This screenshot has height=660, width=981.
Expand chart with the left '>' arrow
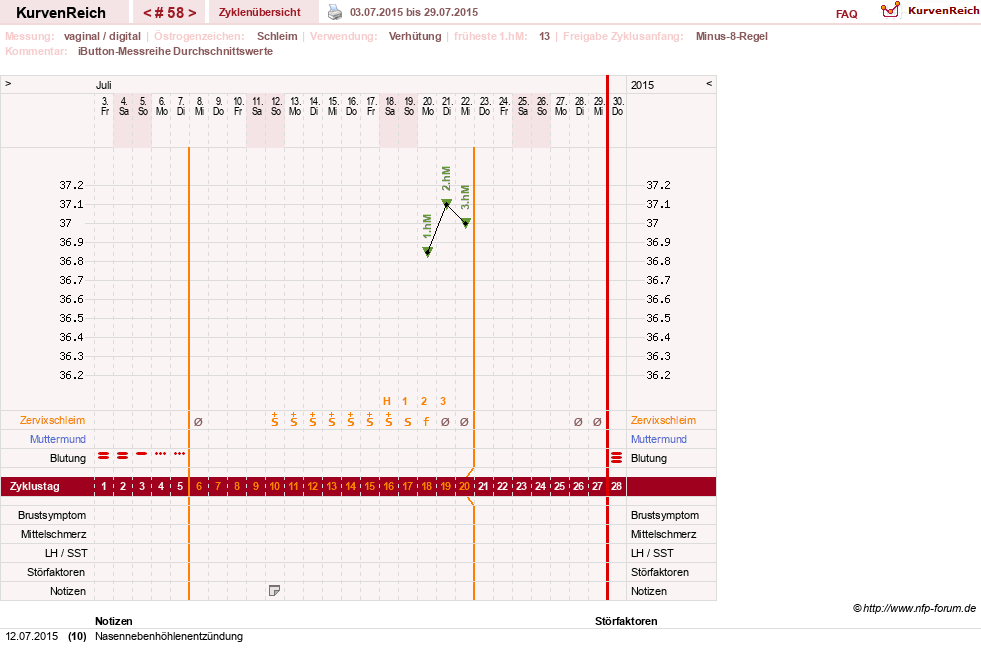coord(8,84)
